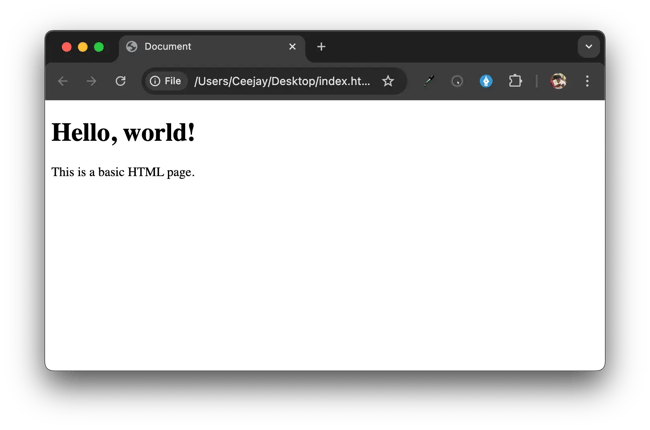The image size is (650, 430).
Task: Expand the tab search chevron dropdown
Action: (x=588, y=47)
